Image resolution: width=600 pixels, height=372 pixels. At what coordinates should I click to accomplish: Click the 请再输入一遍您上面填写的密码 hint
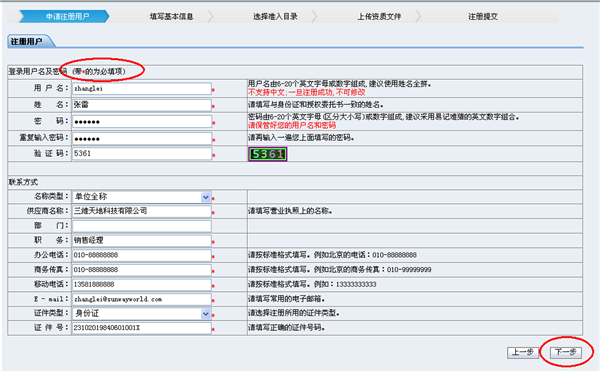point(301,137)
